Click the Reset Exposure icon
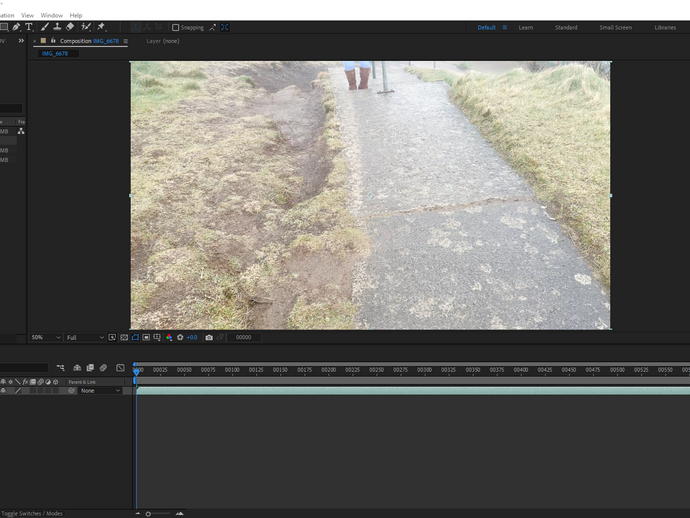This screenshot has width=690, height=518. coord(180,337)
